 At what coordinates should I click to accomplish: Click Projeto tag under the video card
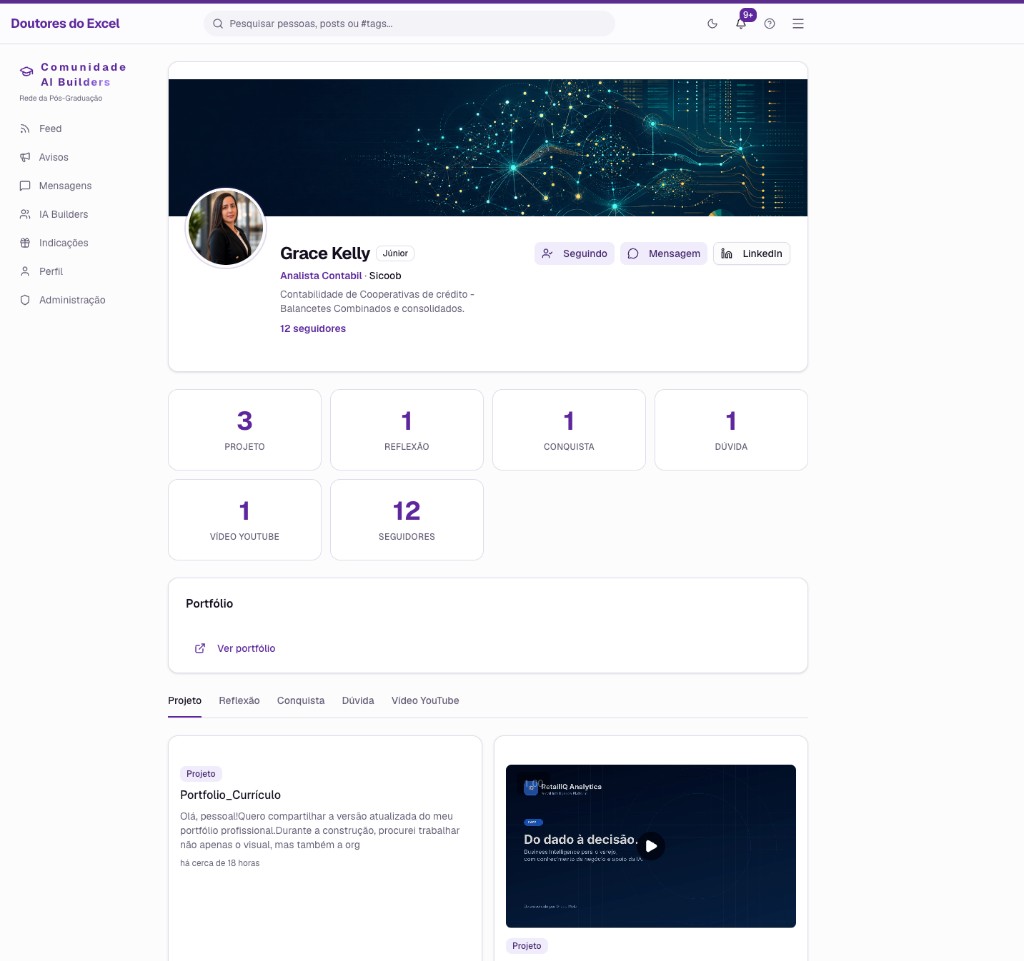coord(527,946)
